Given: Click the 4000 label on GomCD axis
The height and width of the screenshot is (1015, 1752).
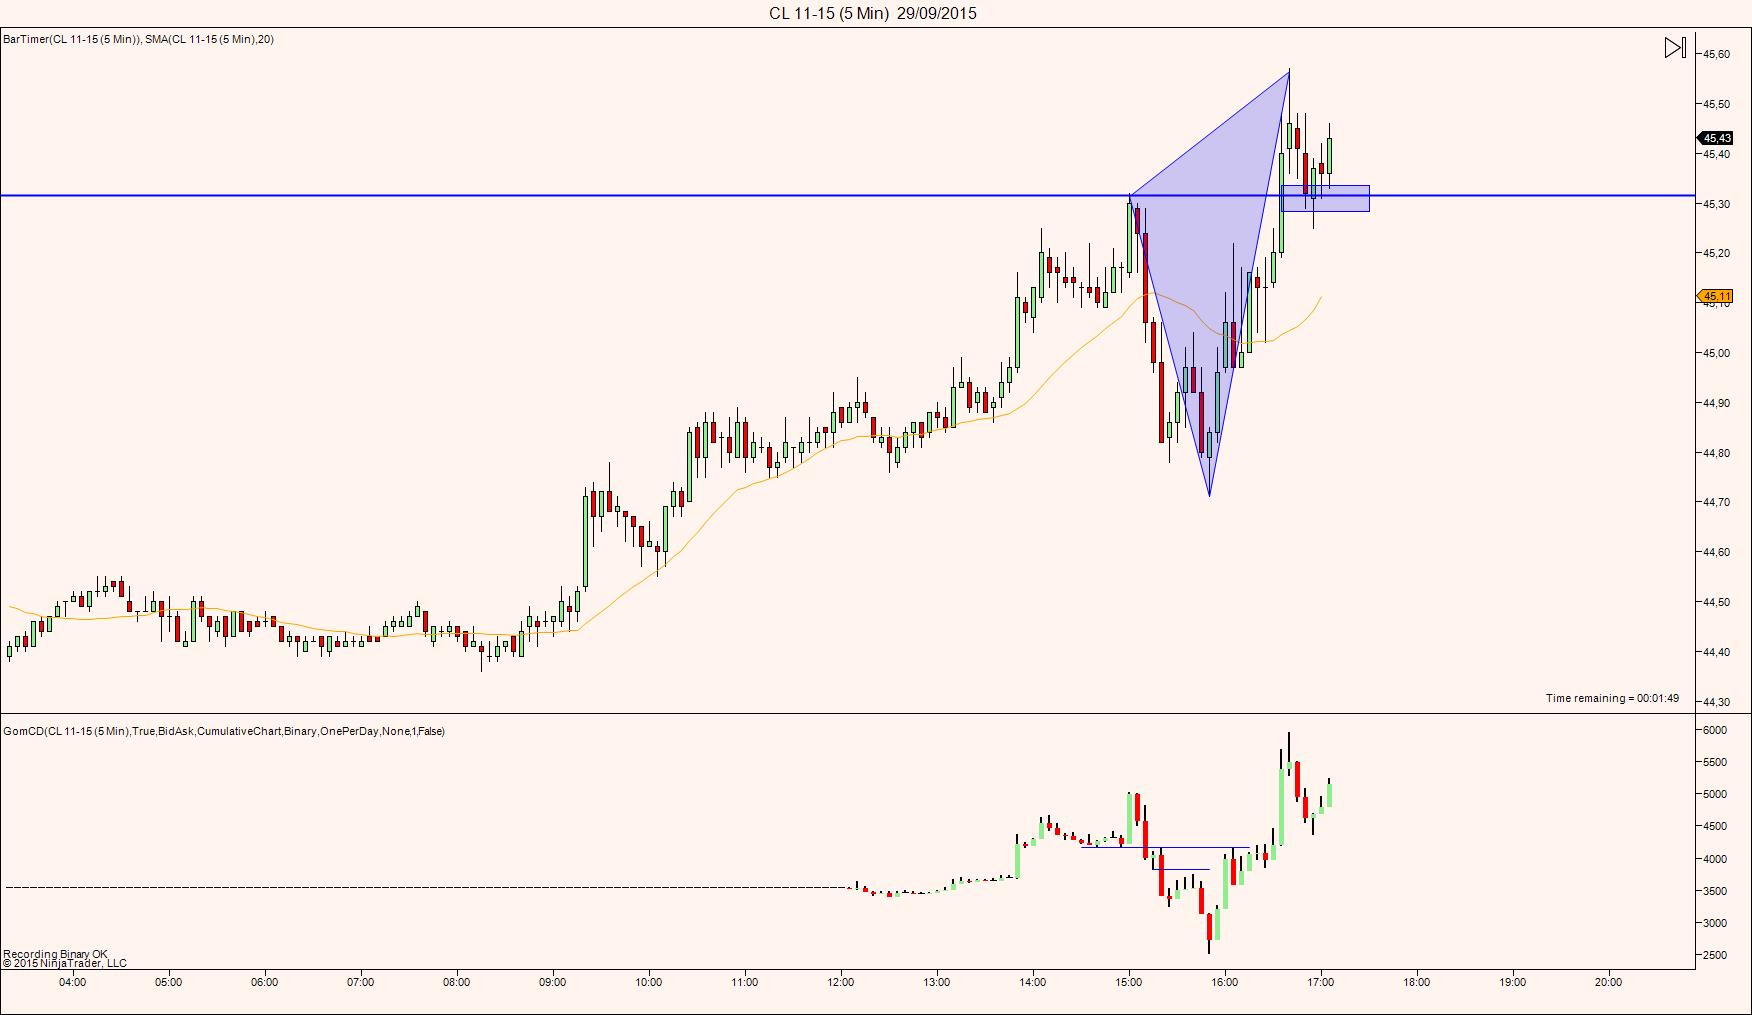Looking at the screenshot, I should [x=1714, y=859].
